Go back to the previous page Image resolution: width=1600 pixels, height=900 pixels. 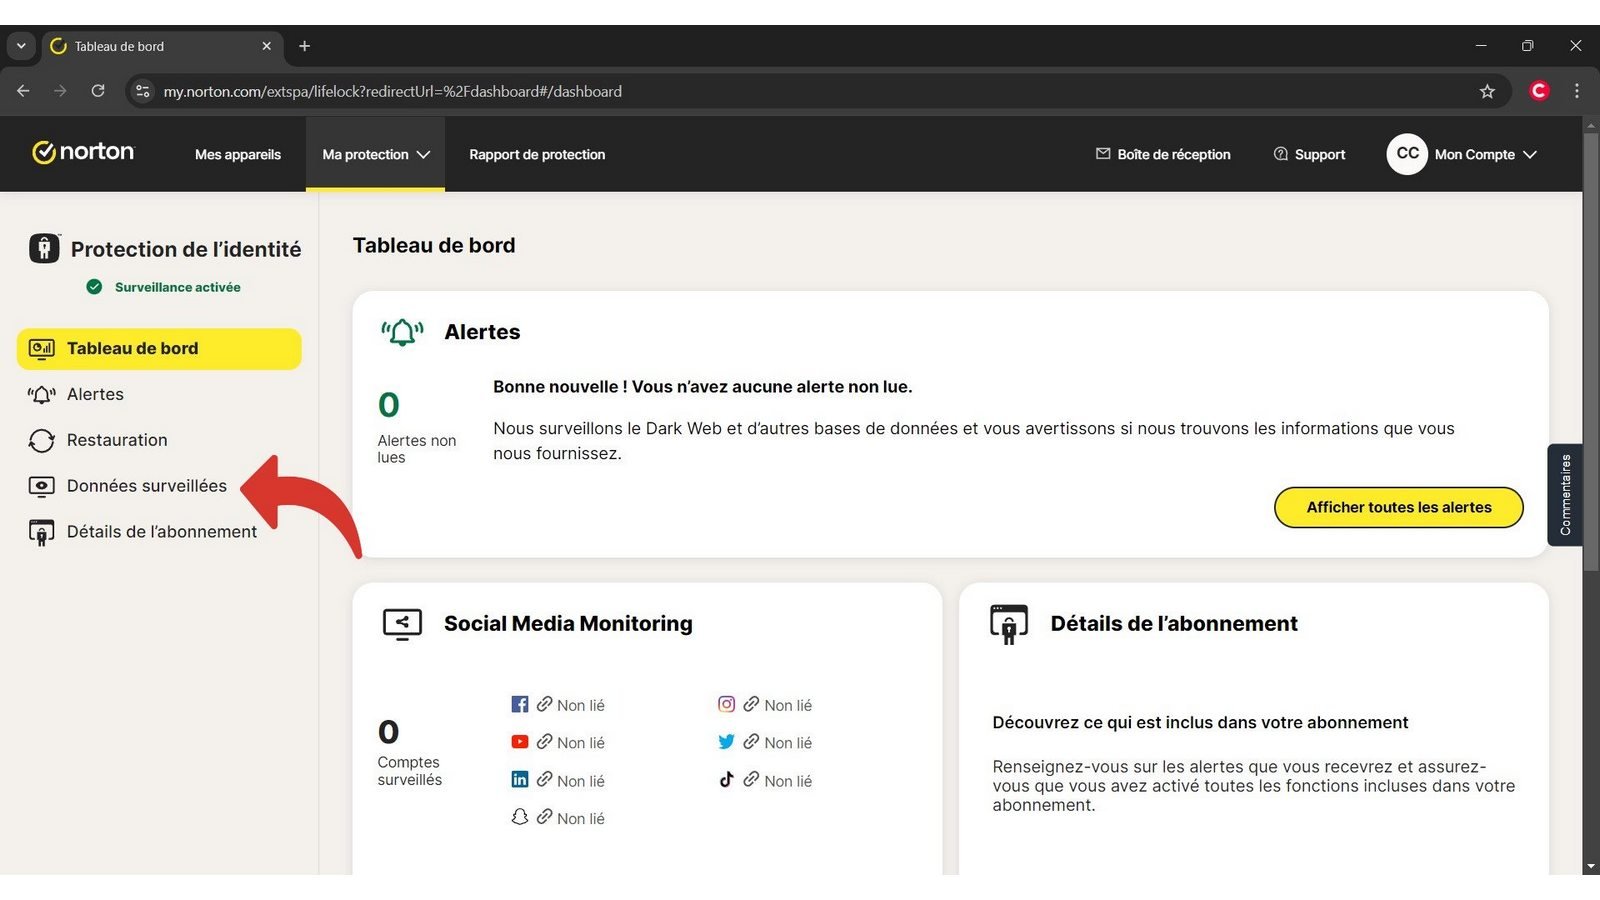click(x=23, y=91)
